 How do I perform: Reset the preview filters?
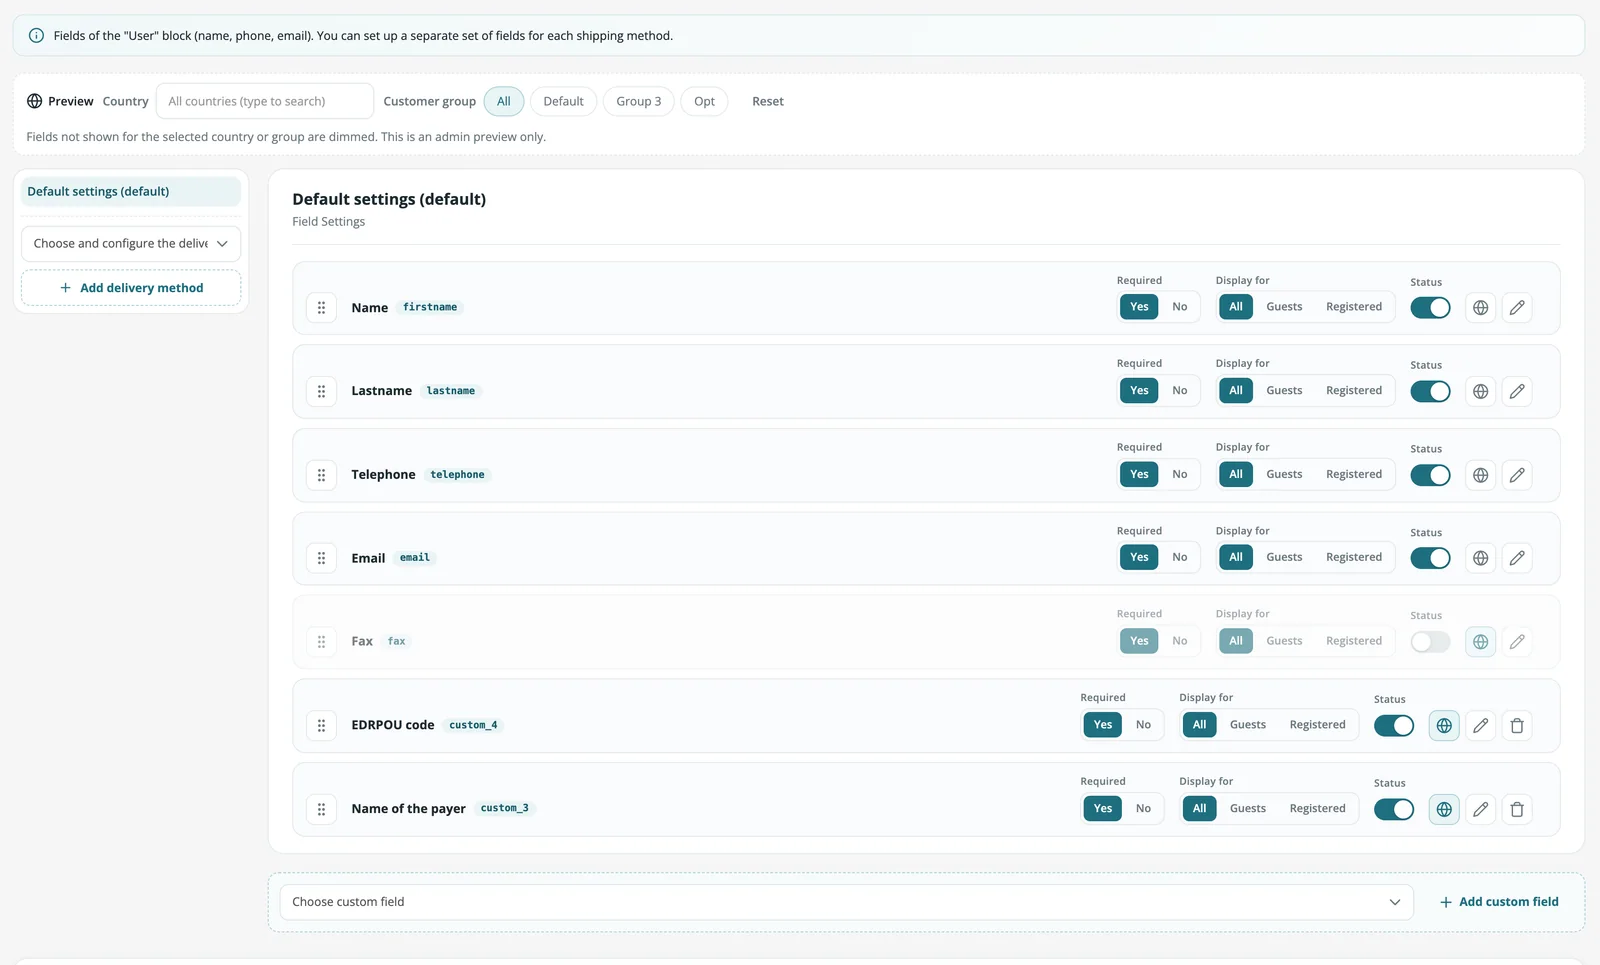coord(768,102)
